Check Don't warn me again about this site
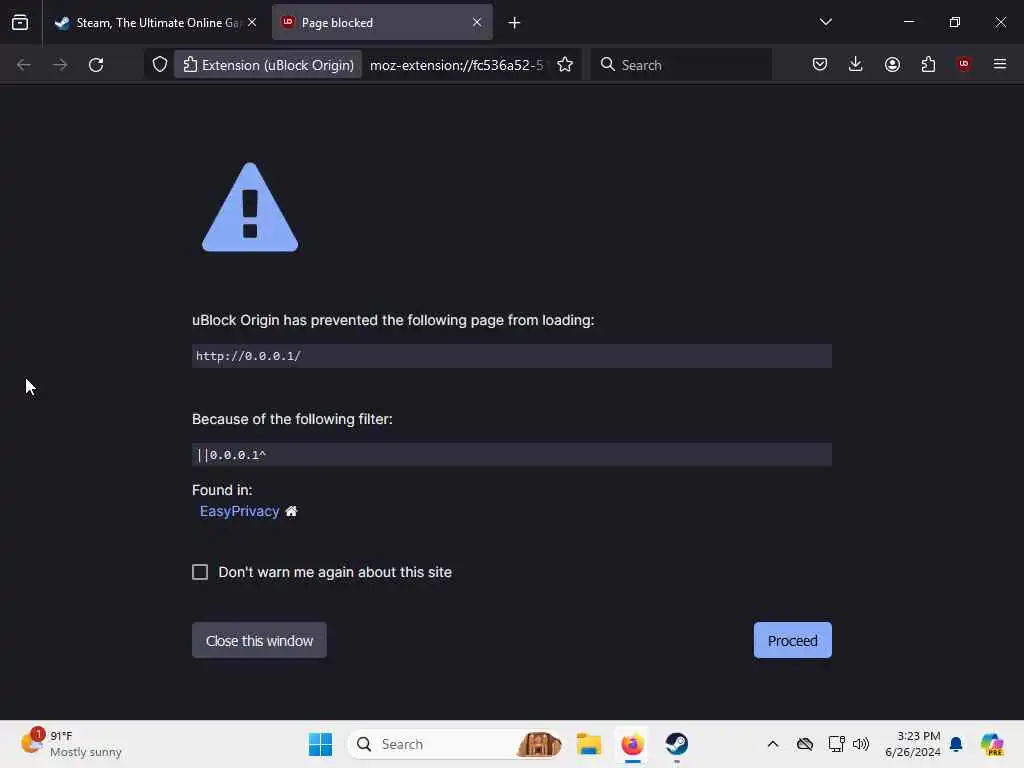Image resolution: width=1024 pixels, height=768 pixels. (x=200, y=572)
